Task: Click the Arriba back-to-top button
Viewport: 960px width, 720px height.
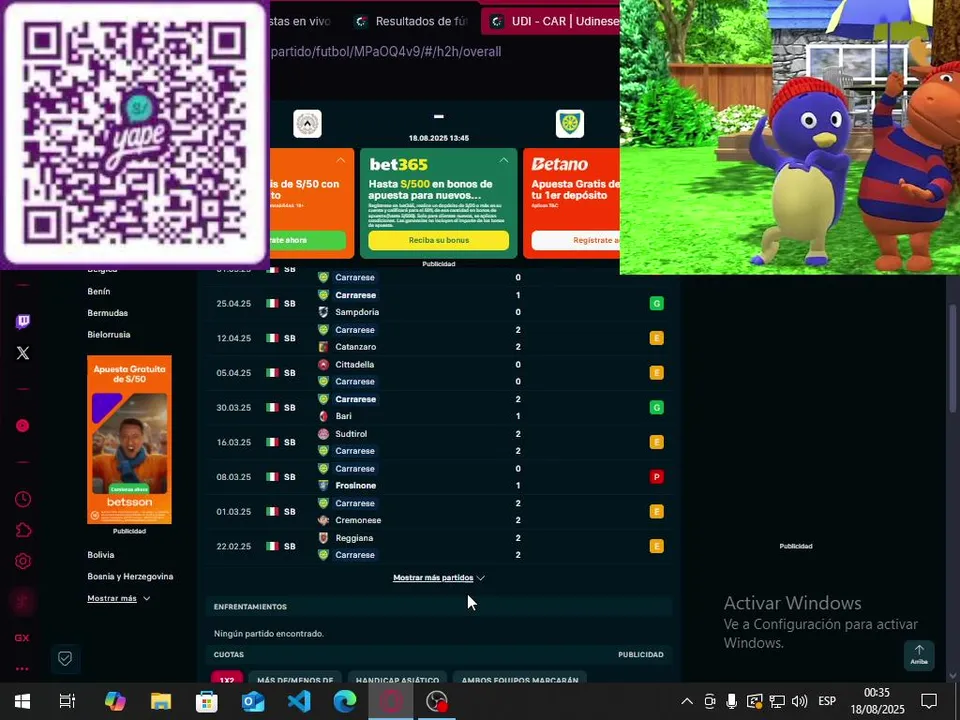Action: (919, 655)
